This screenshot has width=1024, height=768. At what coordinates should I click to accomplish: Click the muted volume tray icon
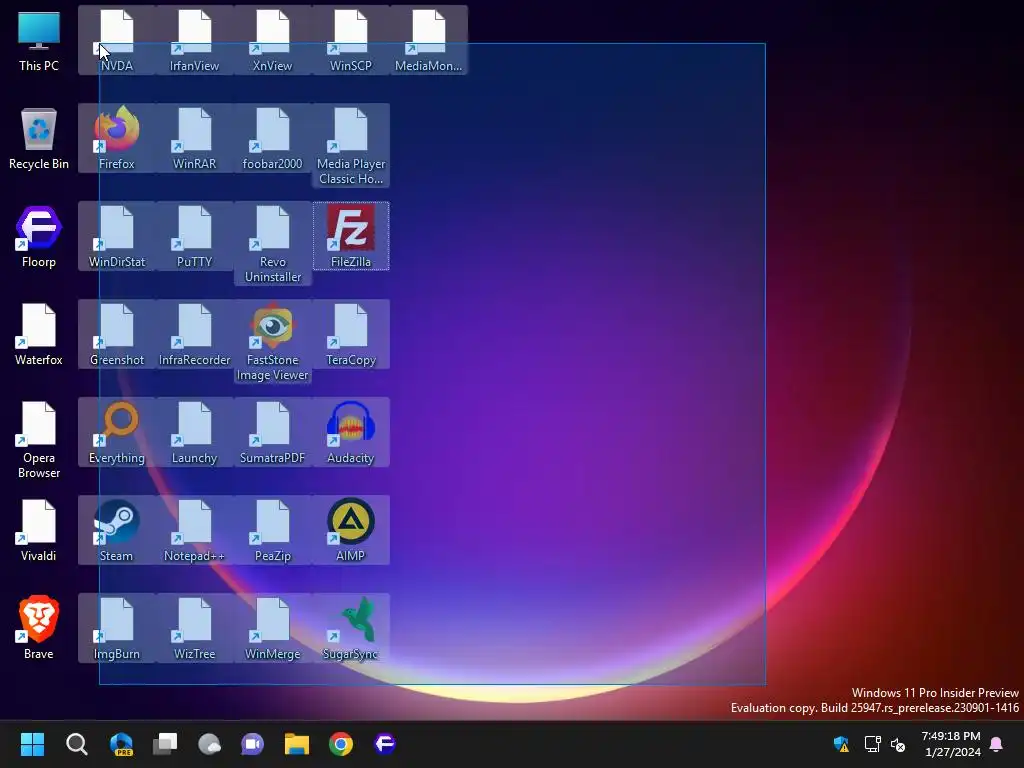tap(898, 744)
